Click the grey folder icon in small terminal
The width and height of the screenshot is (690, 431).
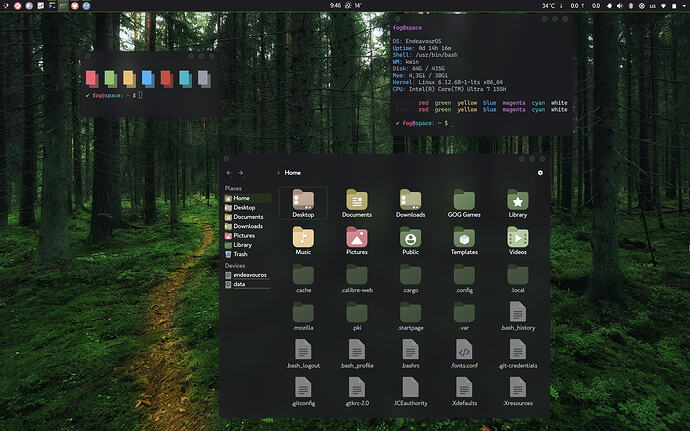204,79
